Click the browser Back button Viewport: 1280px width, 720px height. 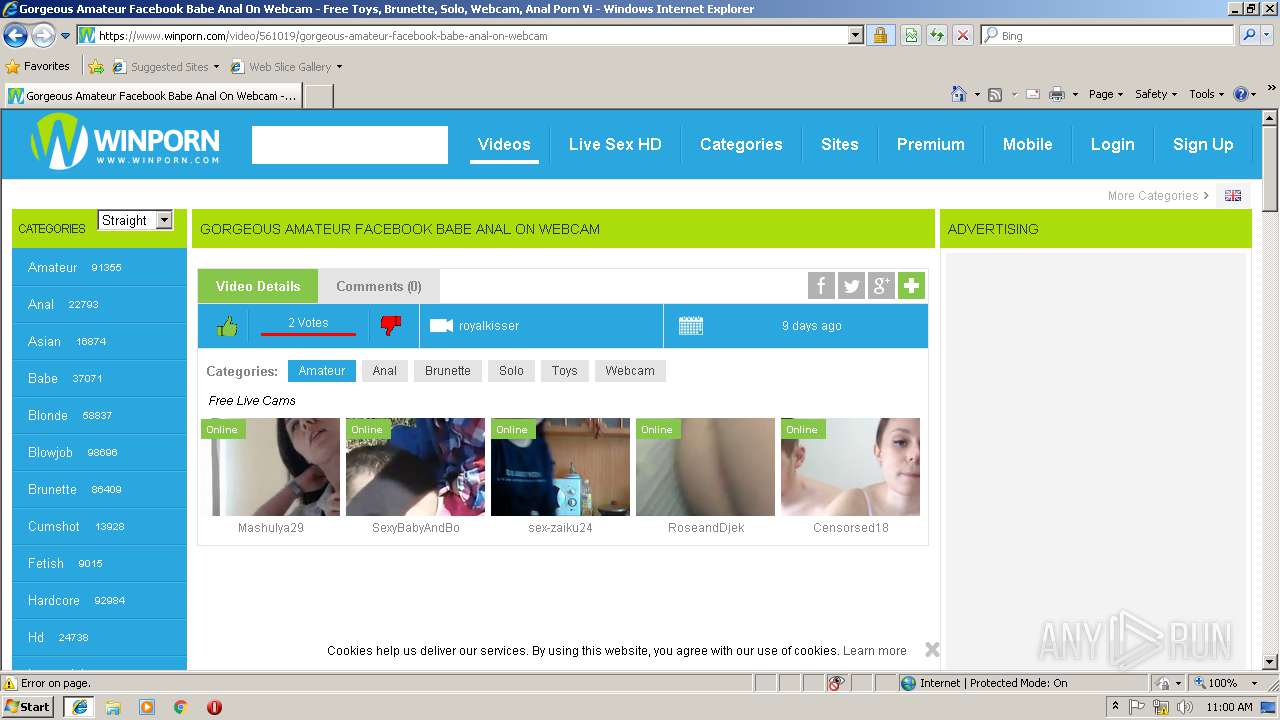tap(15, 36)
